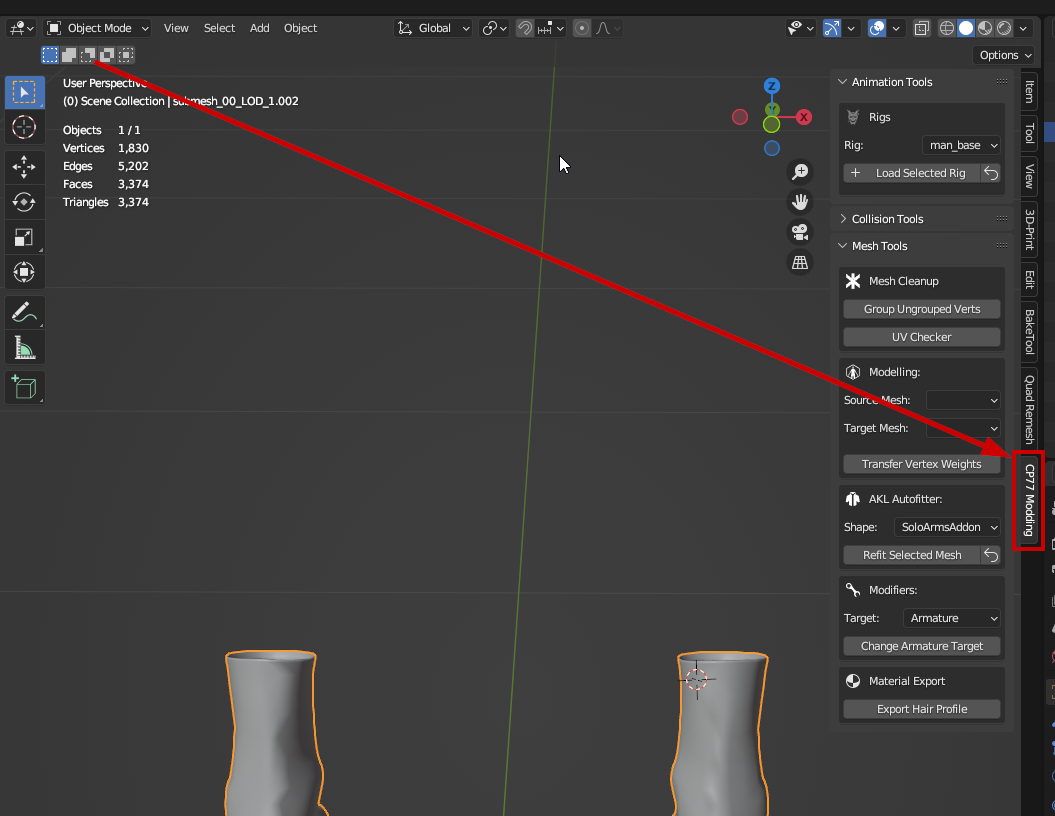Open the Add menu
The width and height of the screenshot is (1055, 816).
[x=259, y=28]
